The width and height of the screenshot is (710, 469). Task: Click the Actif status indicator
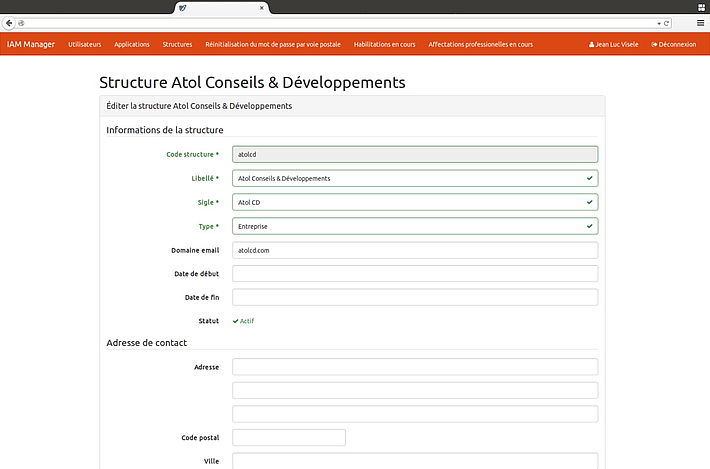click(x=243, y=321)
